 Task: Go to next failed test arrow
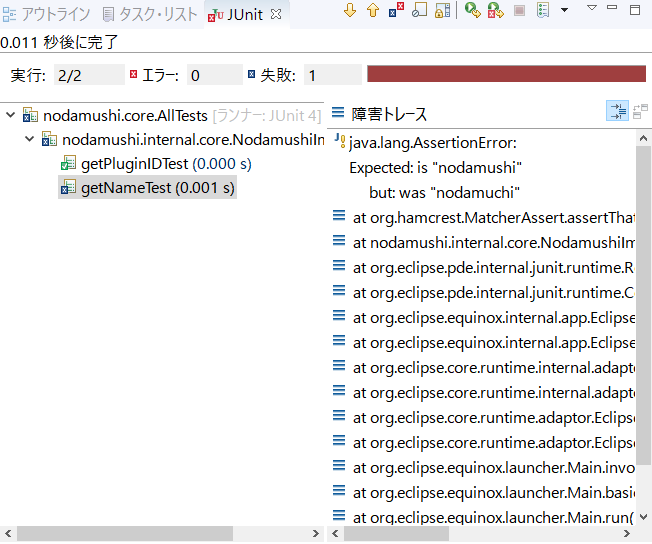click(350, 10)
